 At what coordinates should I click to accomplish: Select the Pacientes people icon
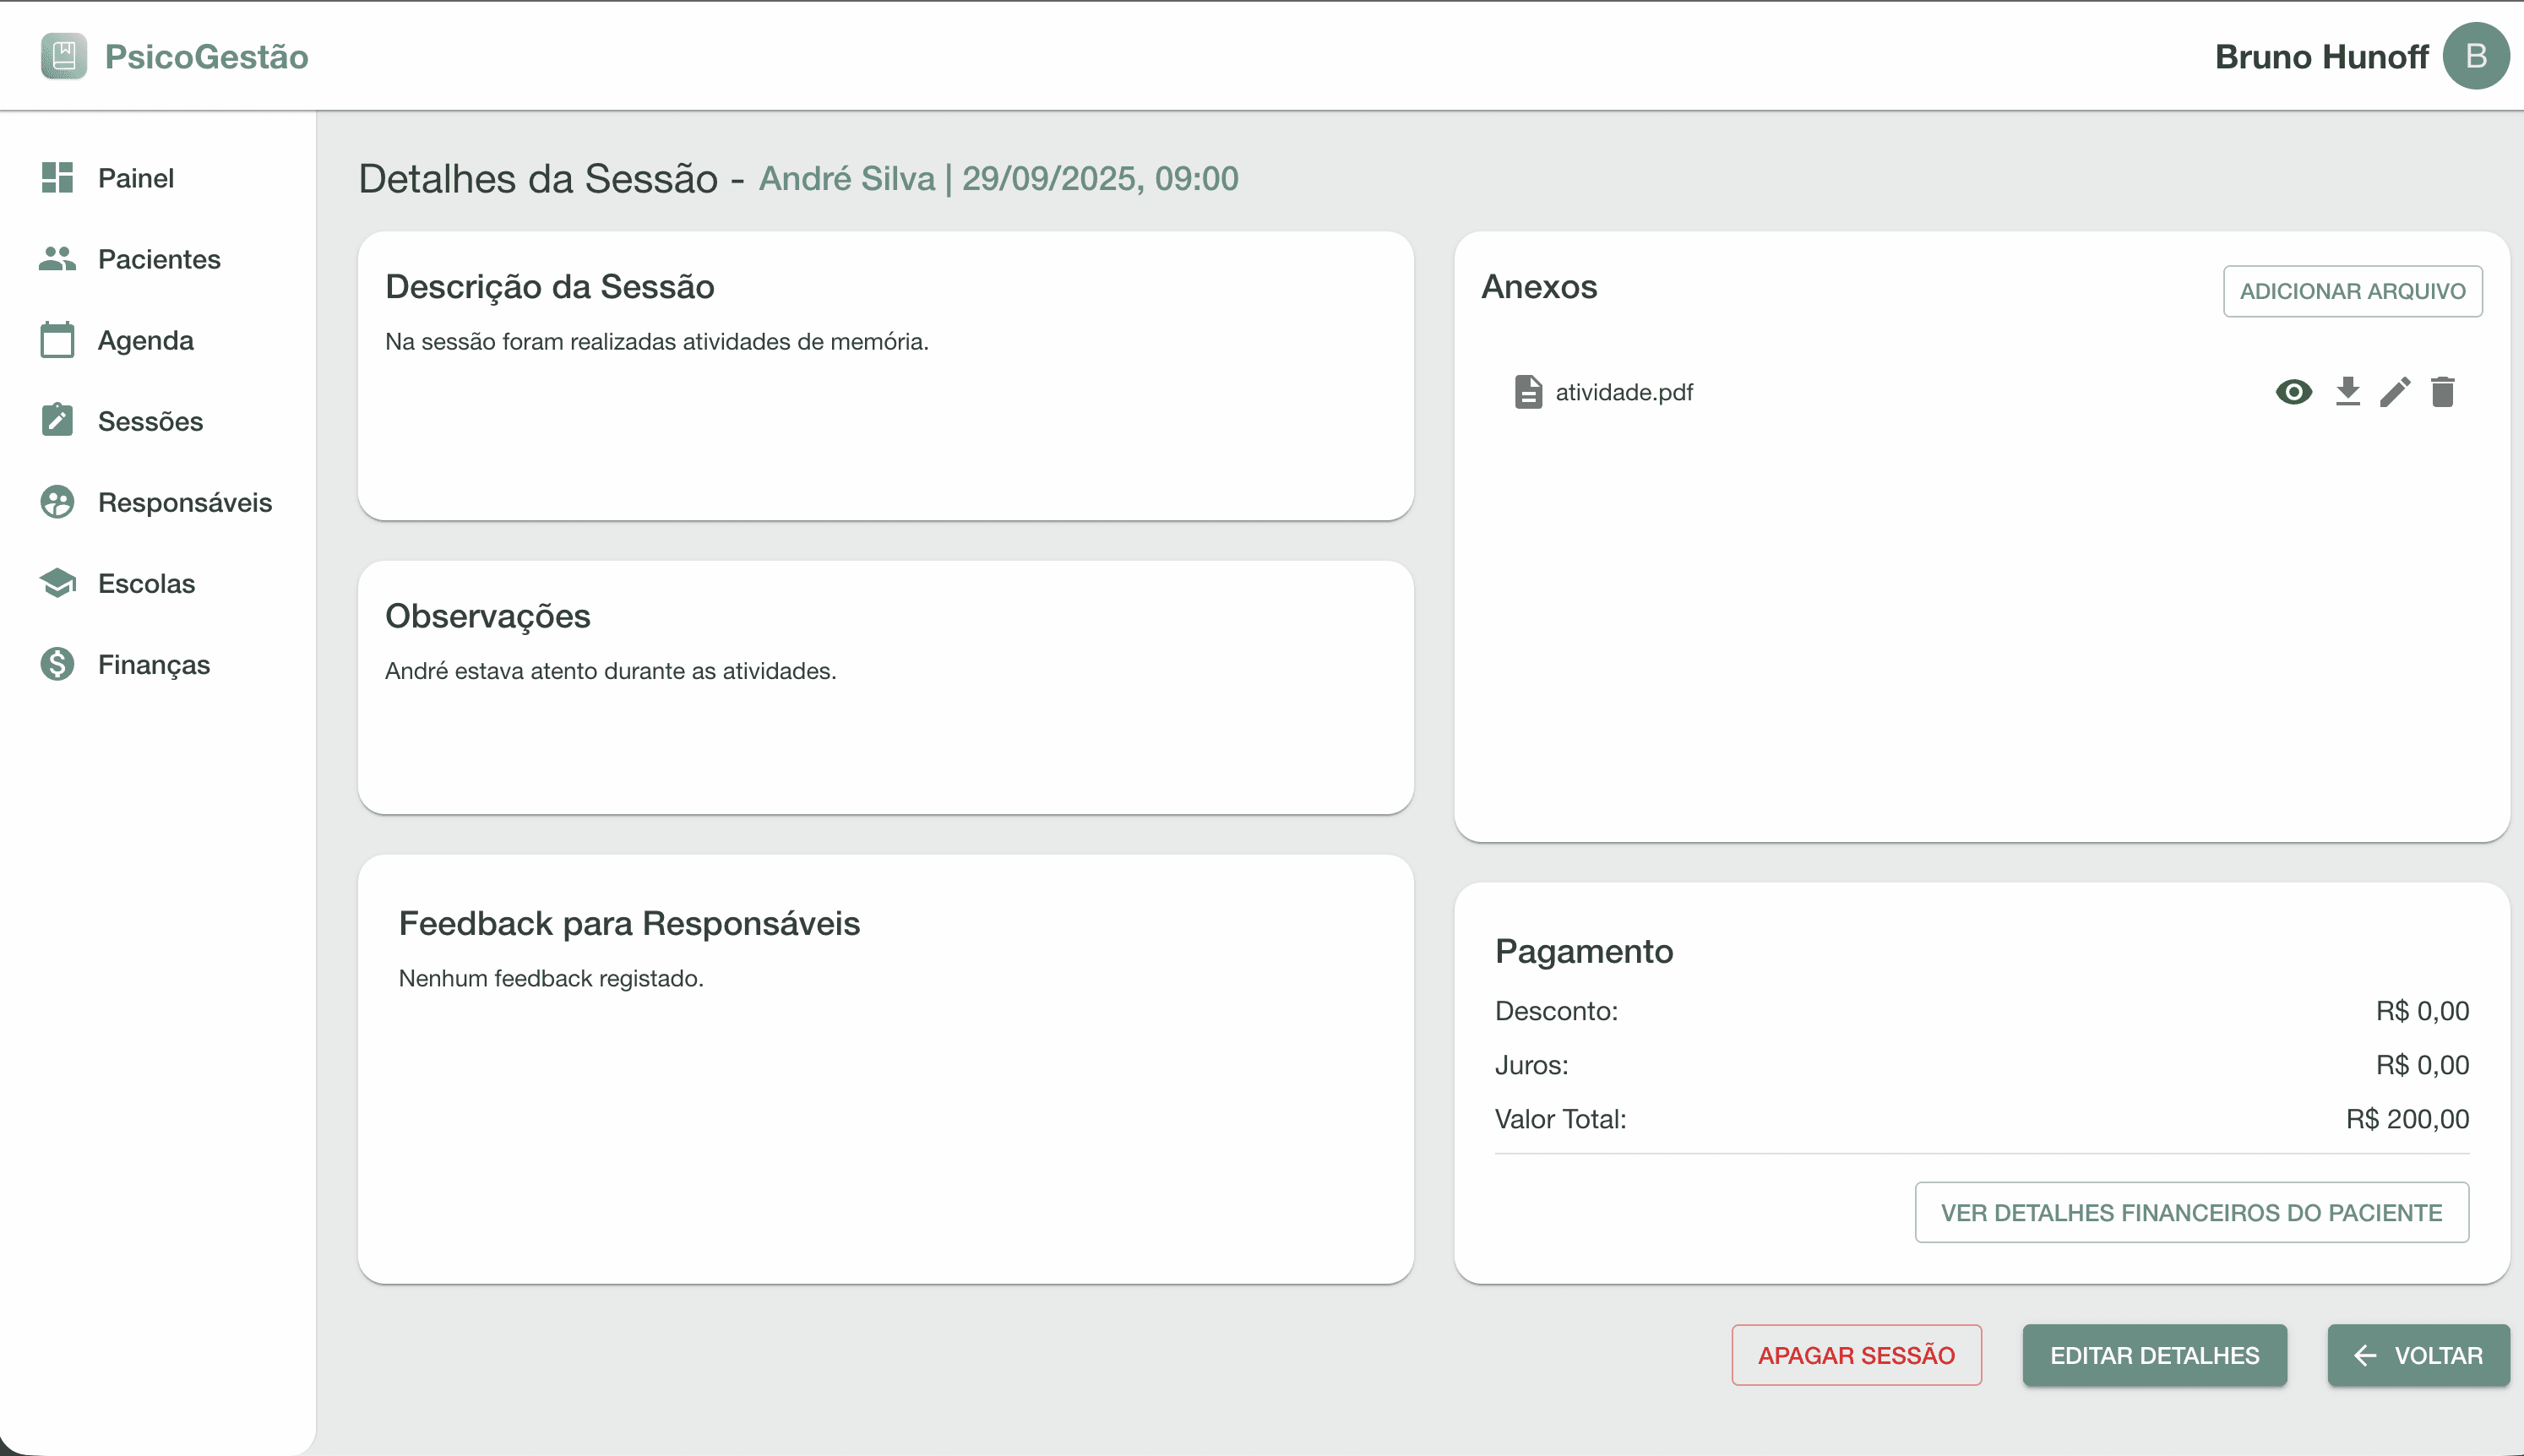[x=56, y=258]
